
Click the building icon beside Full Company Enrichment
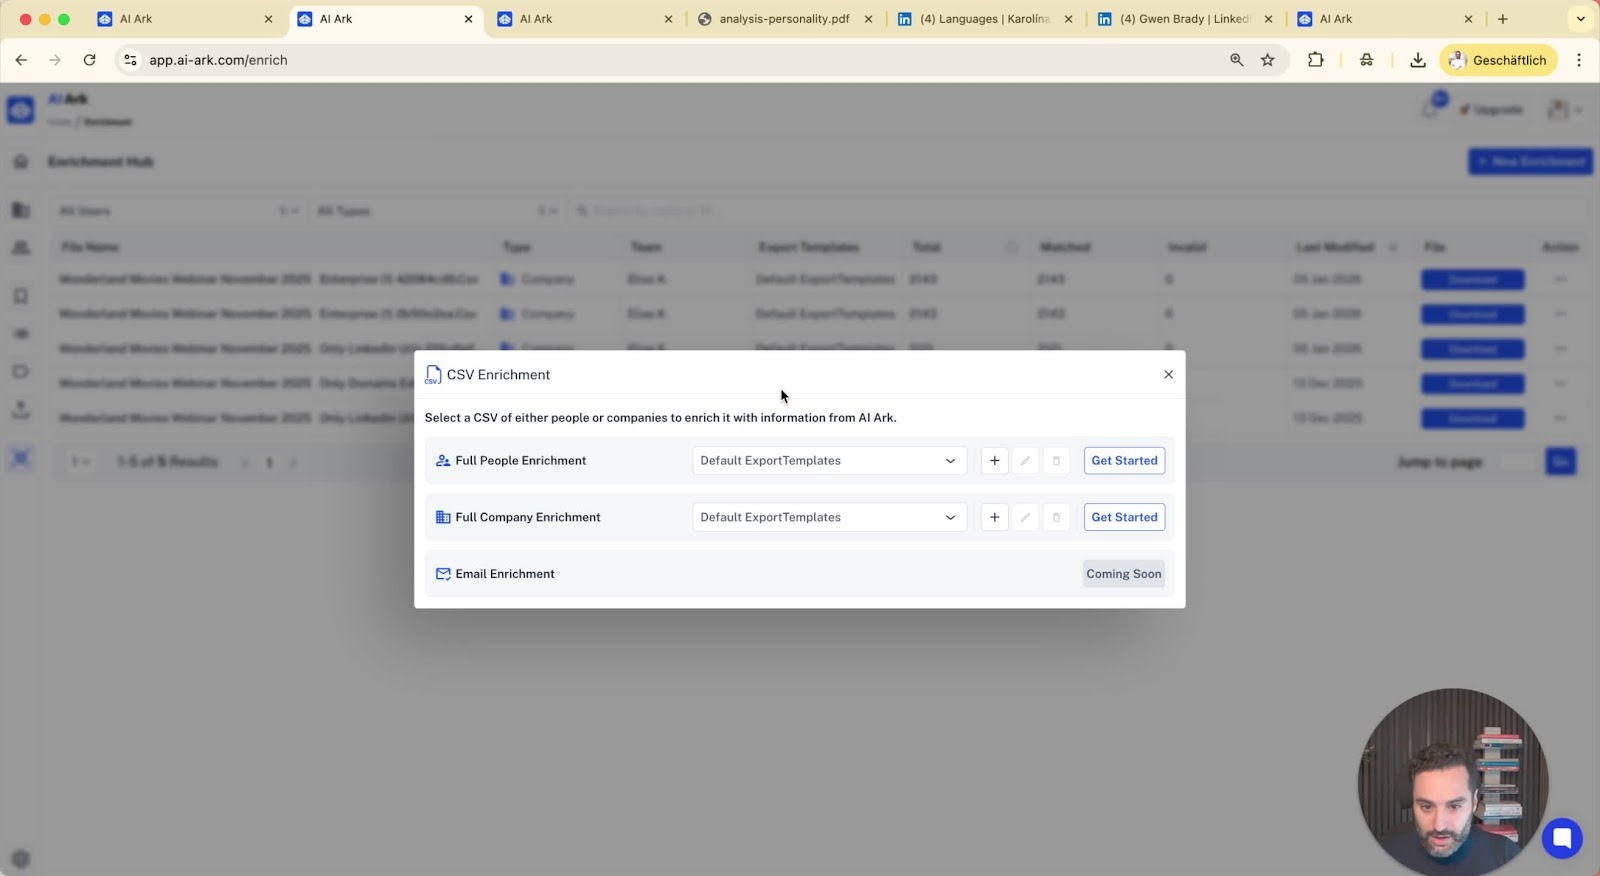[443, 517]
